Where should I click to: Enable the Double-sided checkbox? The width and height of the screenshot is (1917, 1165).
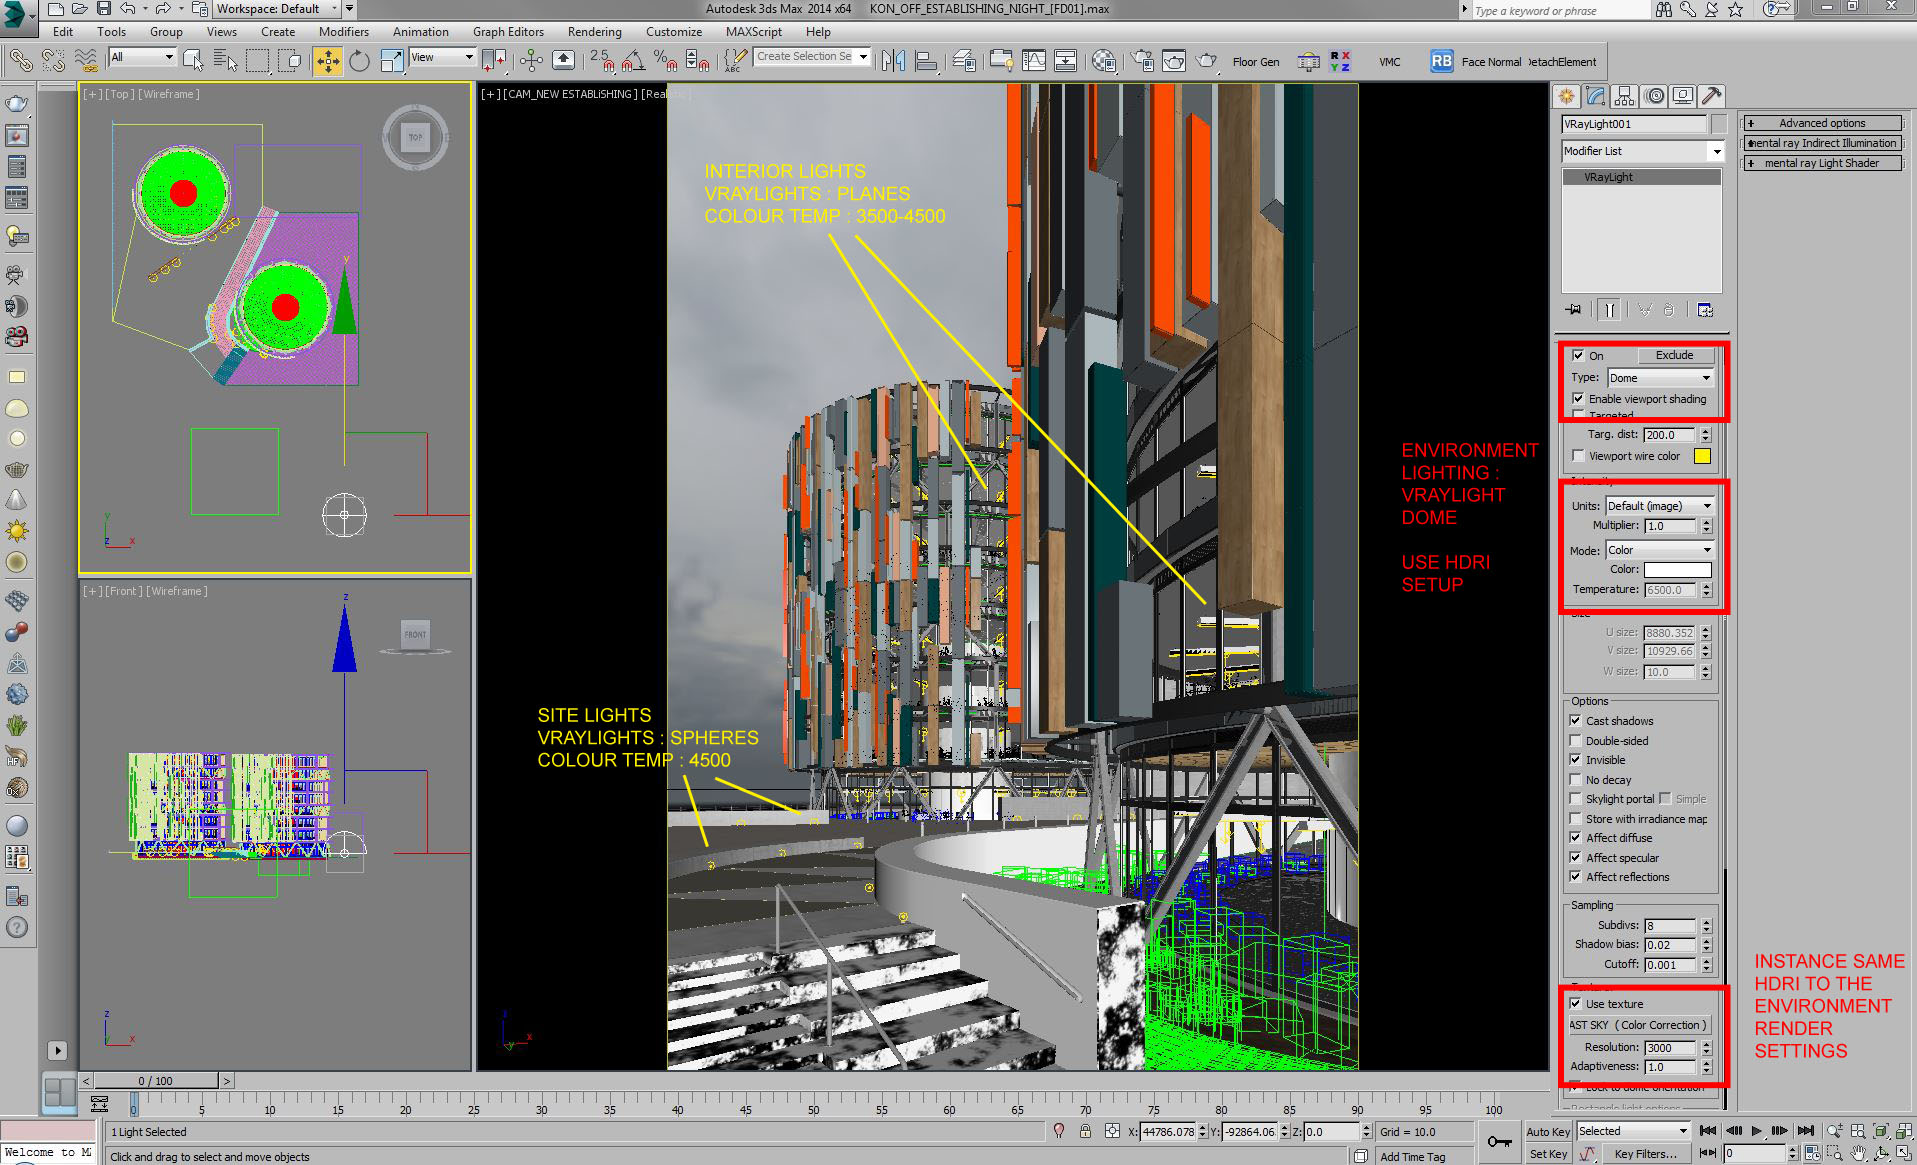pos(1576,740)
